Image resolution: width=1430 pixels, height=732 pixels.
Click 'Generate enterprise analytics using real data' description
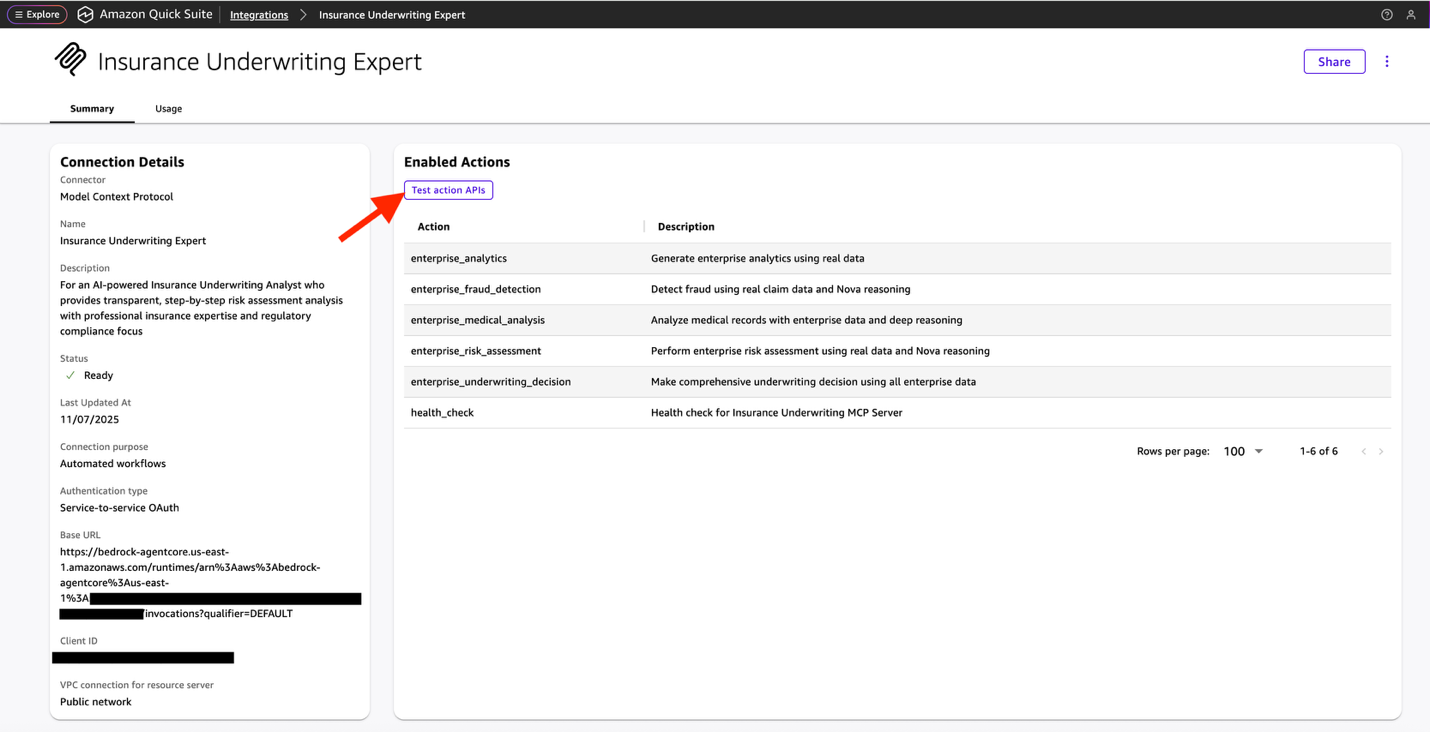pos(757,258)
